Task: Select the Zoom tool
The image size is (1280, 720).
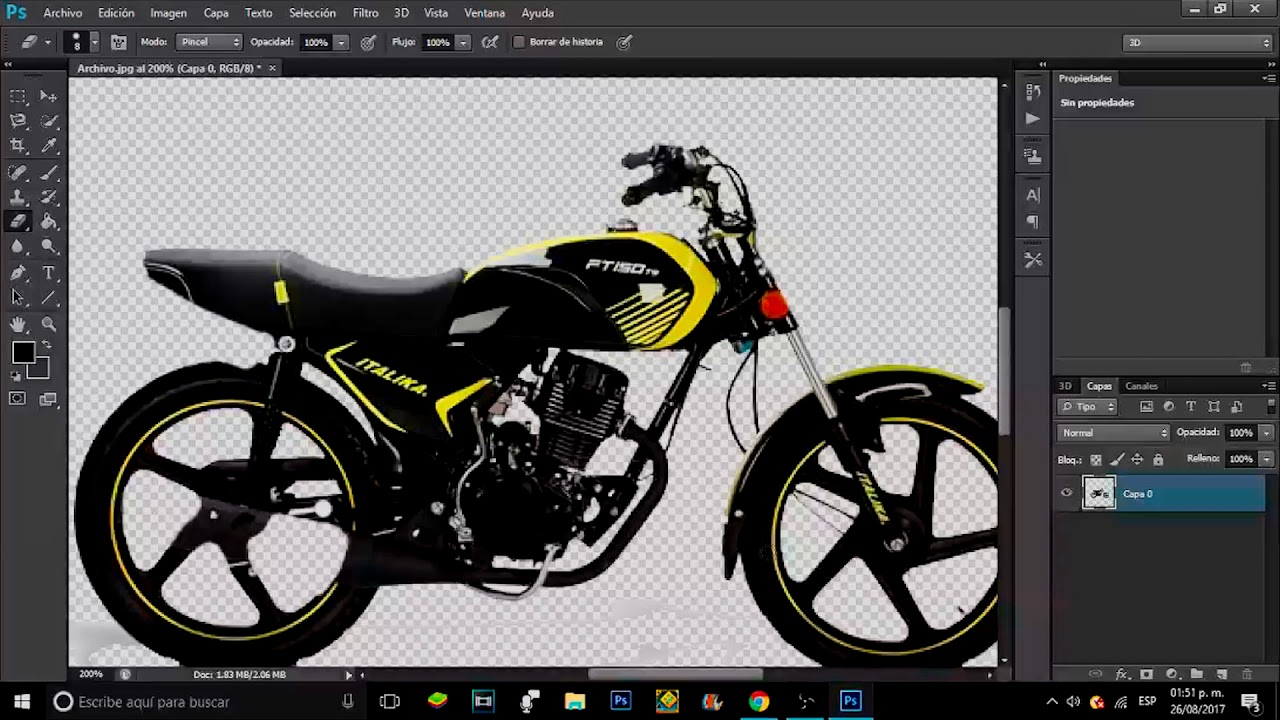Action: [48, 324]
